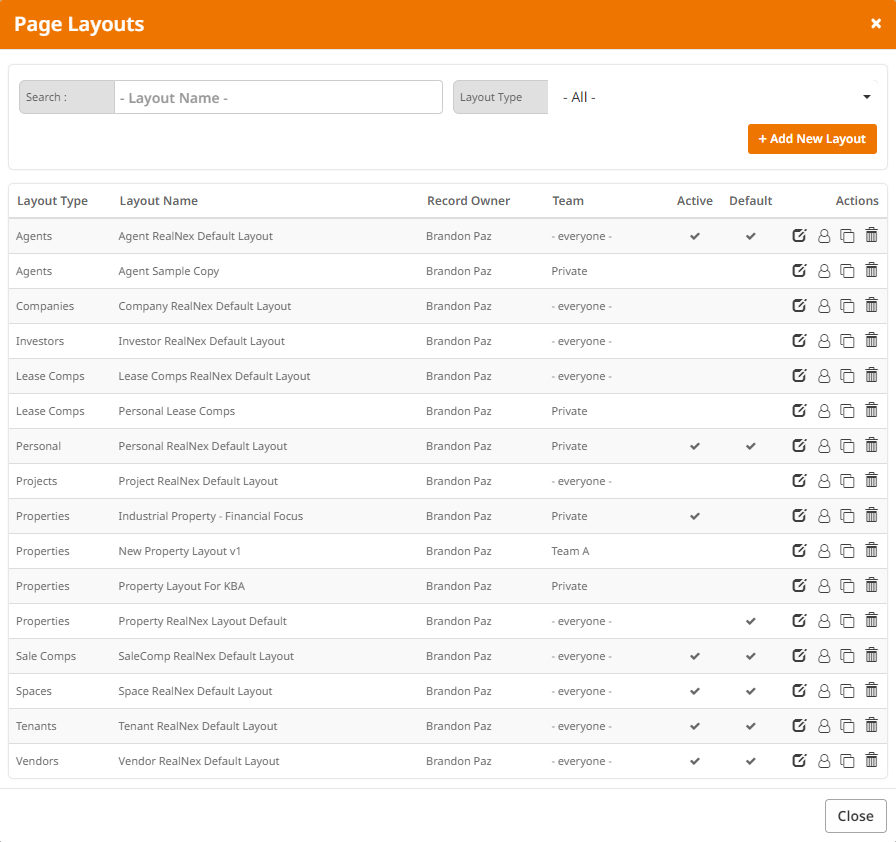Image resolution: width=896 pixels, height=842 pixels.
Task: Open user icon for Vendor RealNex Default Layout
Action: click(823, 761)
